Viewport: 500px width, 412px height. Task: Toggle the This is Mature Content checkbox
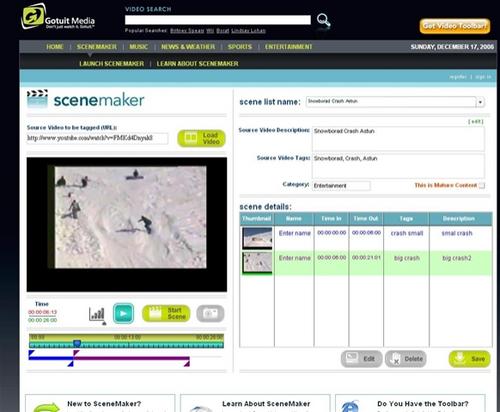[x=482, y=186]
